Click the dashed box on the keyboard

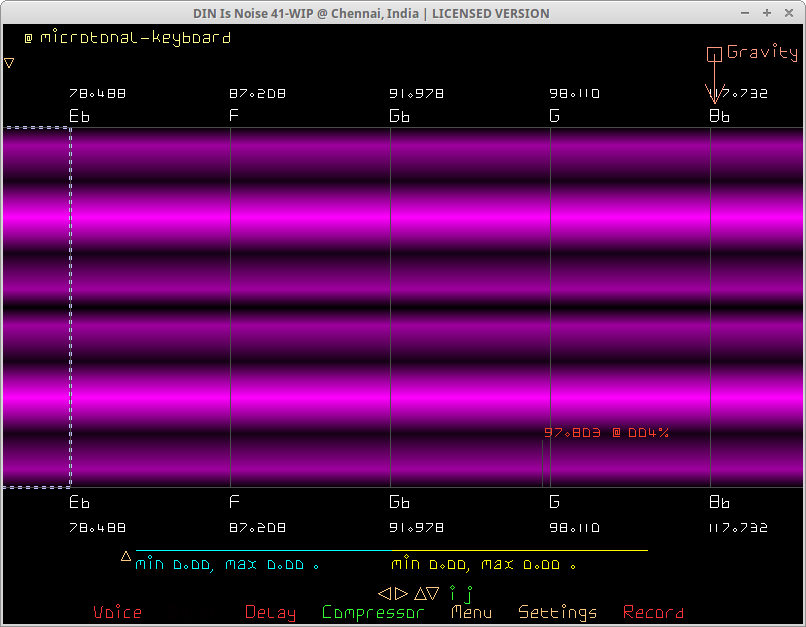click(36, 307)
